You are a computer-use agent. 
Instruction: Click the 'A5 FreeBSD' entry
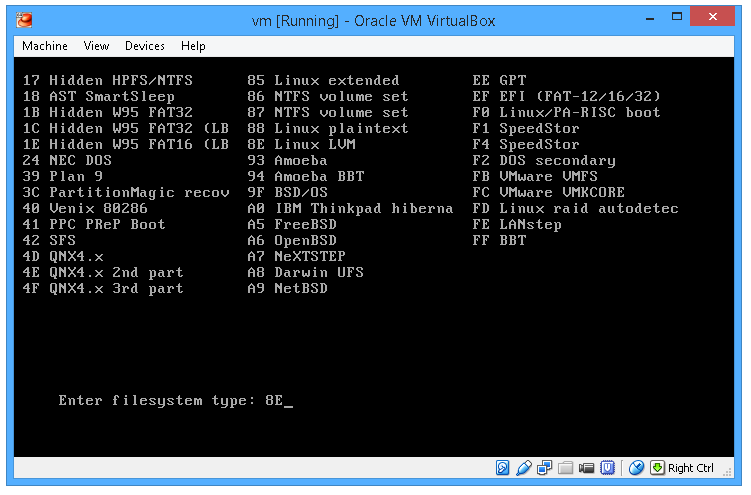pos(292,224)
